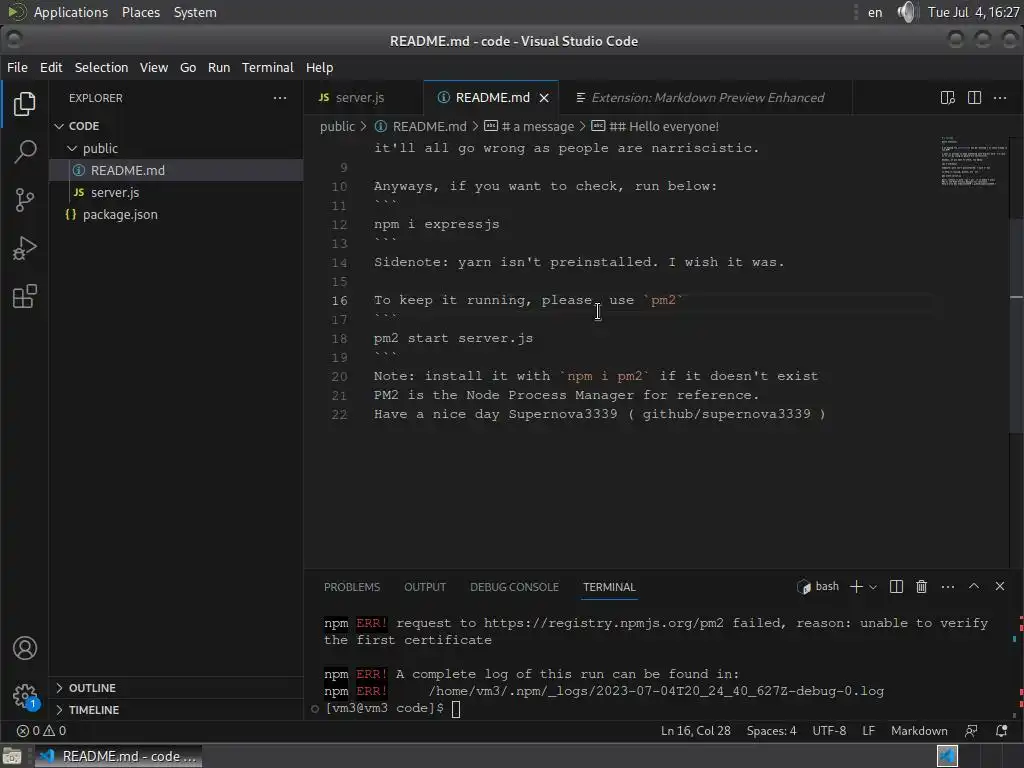1024x768 pixels.
Task: Open the File menu
Action: tap(17, 67)
